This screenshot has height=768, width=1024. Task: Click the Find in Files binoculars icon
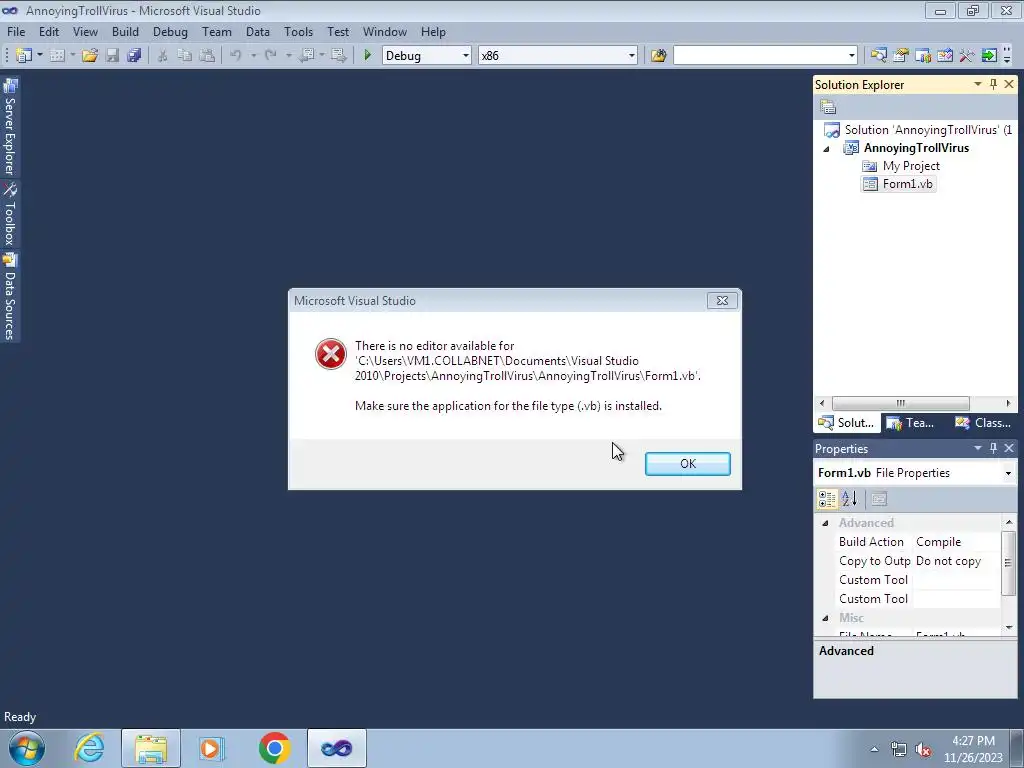click(658, 56)
